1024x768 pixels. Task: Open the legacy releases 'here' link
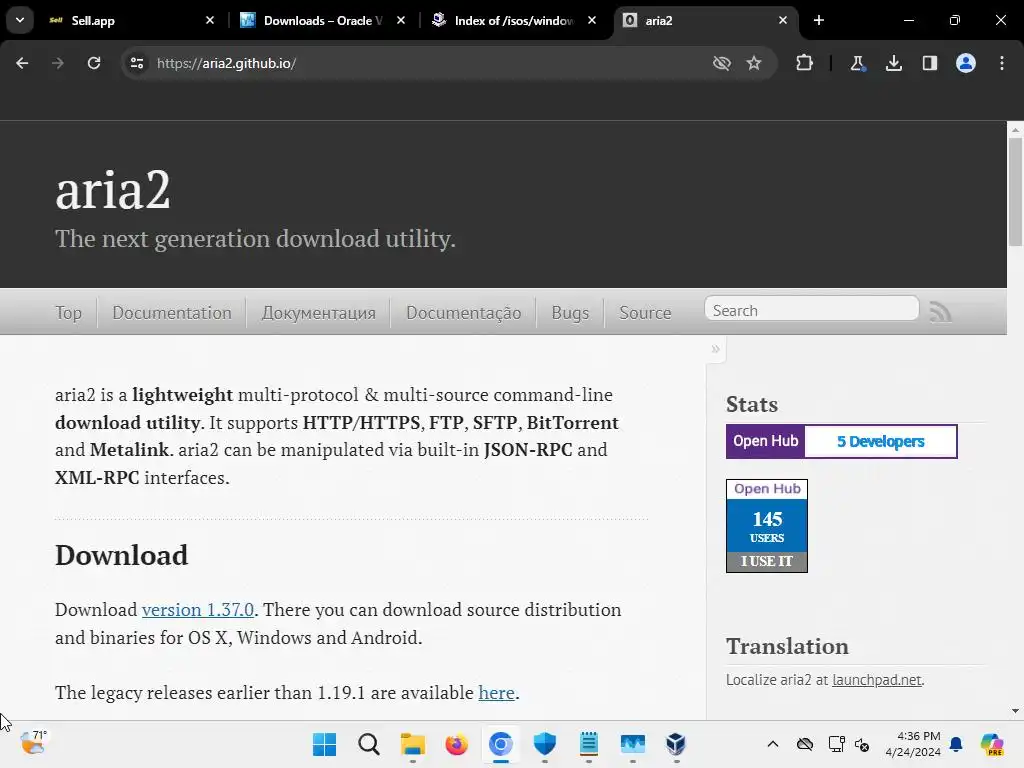(x=496, y=692)
